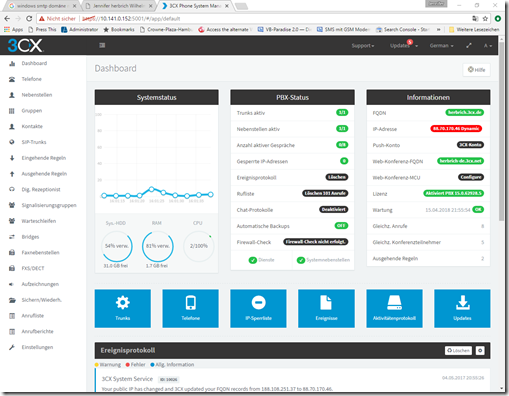Bookmark page with the star icon
Image resolution: width=509 pixels, height=396 pixels.
(x=485, y=19)
